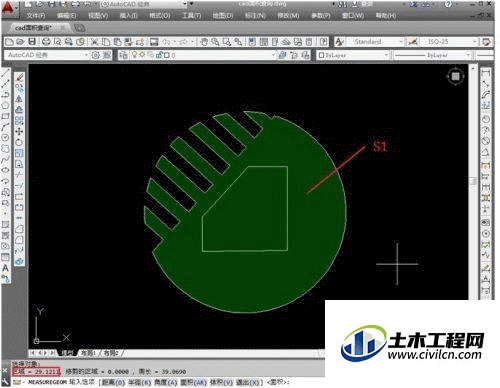Open the 工具(T) menu

click(x=192, y=16)
